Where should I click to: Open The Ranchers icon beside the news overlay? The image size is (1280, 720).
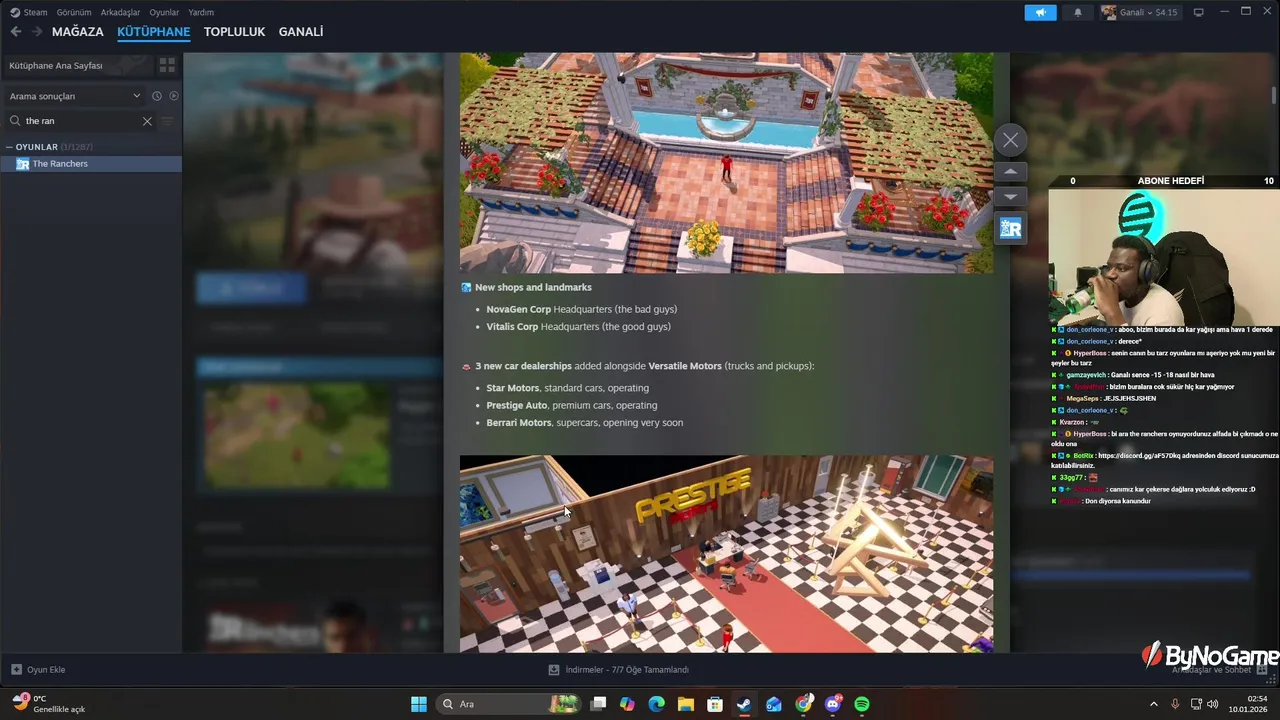(1010, 229)
